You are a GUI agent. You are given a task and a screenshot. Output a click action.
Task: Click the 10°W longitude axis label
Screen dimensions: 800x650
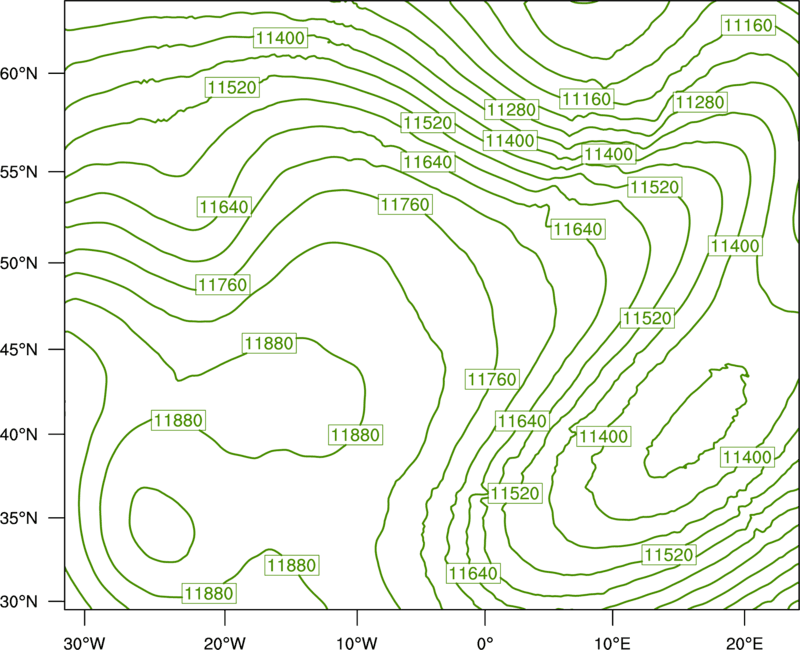click(x=357, y=643)
